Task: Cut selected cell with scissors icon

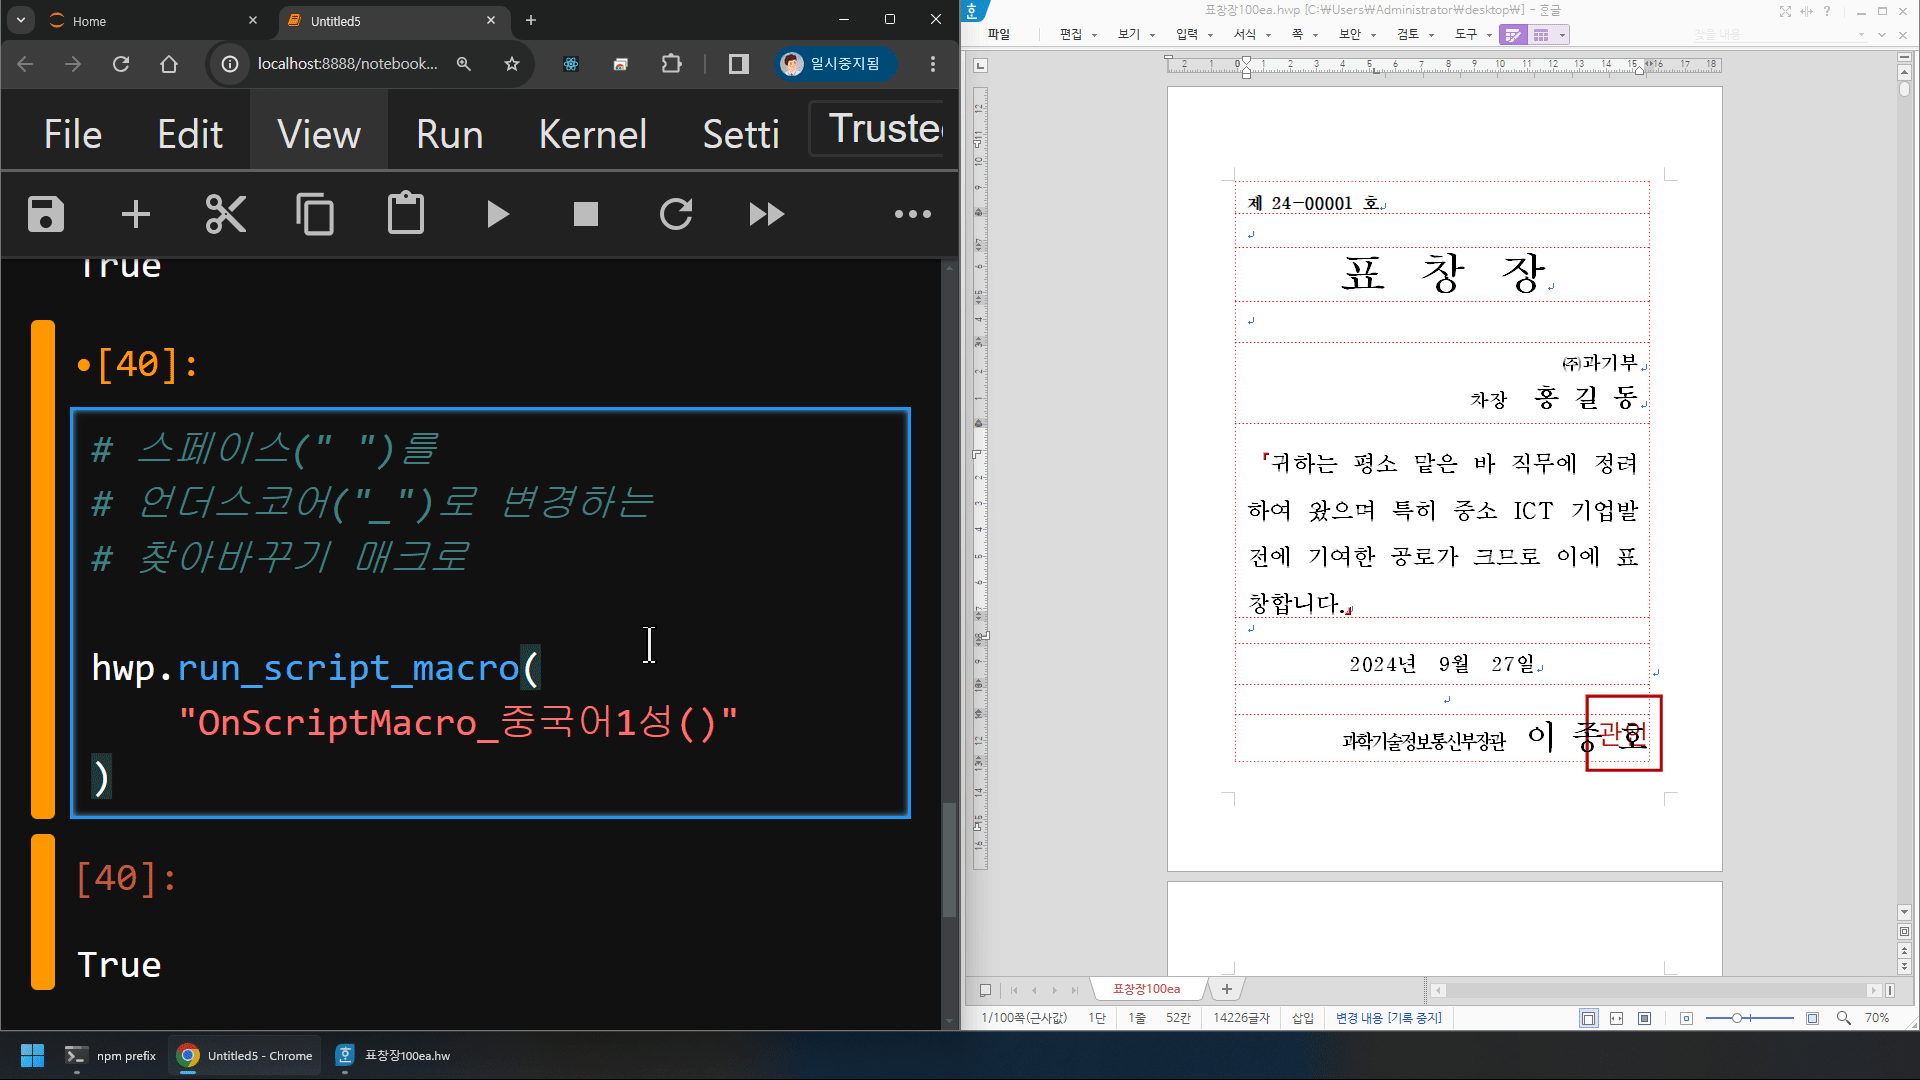Action: tap(226, 214)
